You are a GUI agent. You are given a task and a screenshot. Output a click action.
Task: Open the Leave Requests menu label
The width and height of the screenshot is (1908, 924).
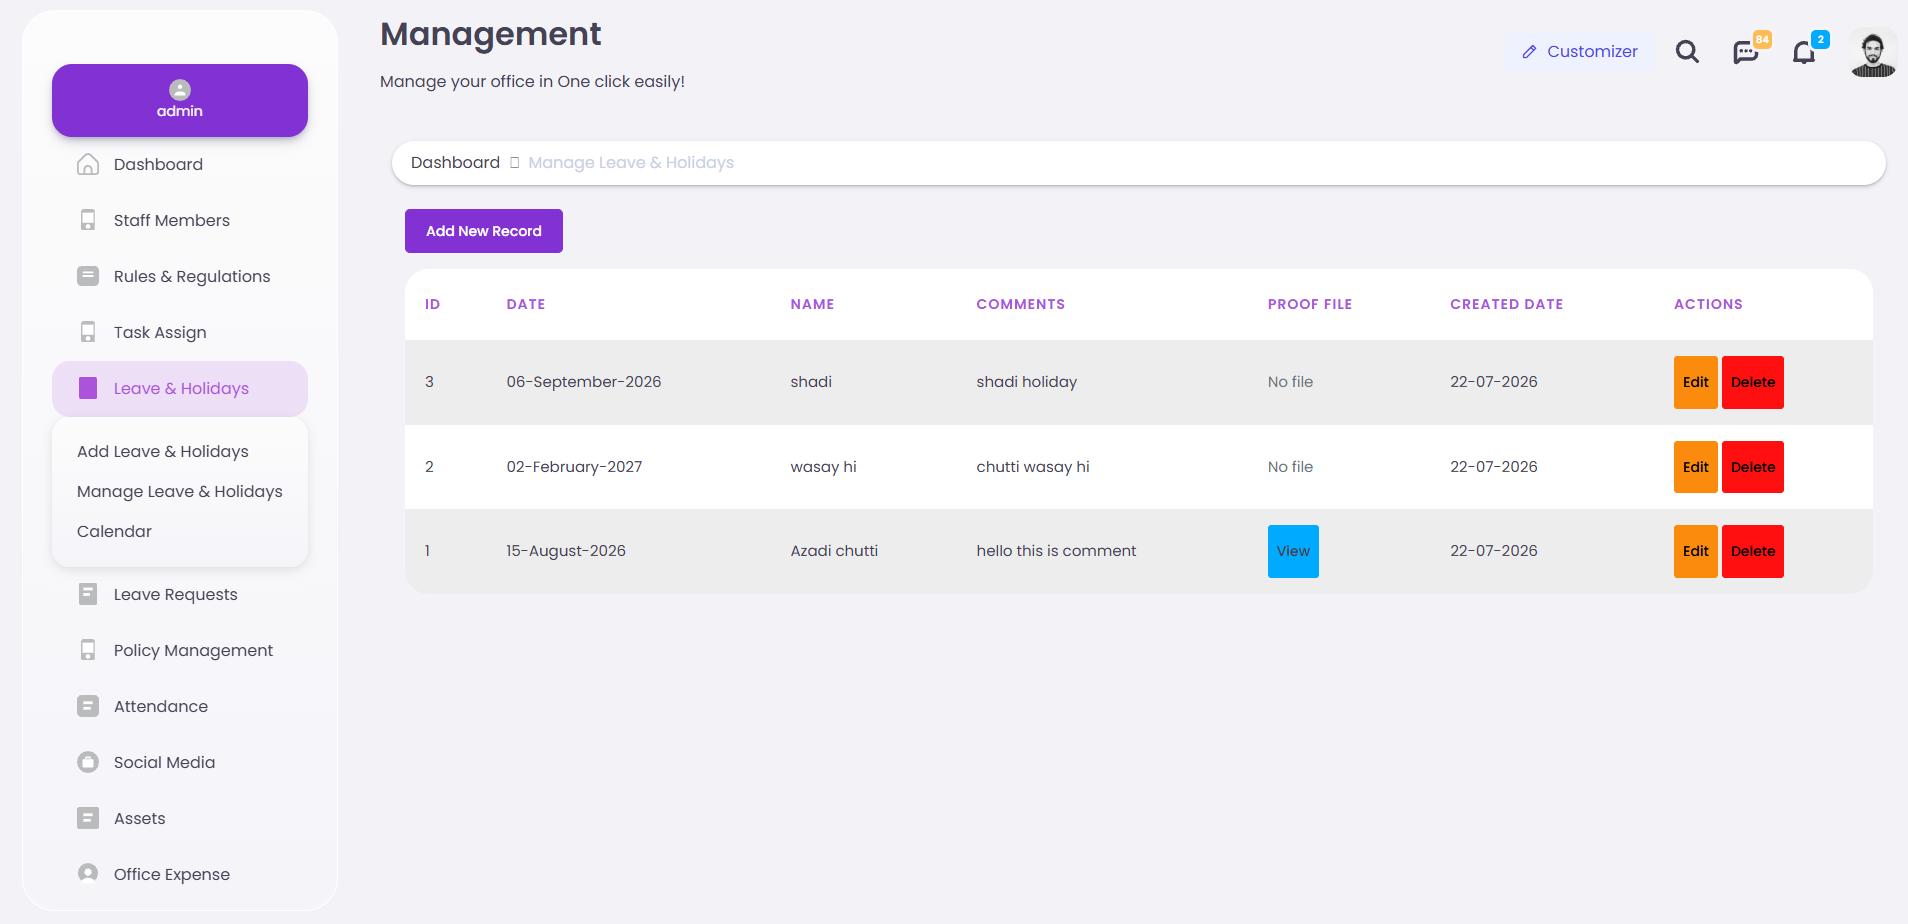176,594
